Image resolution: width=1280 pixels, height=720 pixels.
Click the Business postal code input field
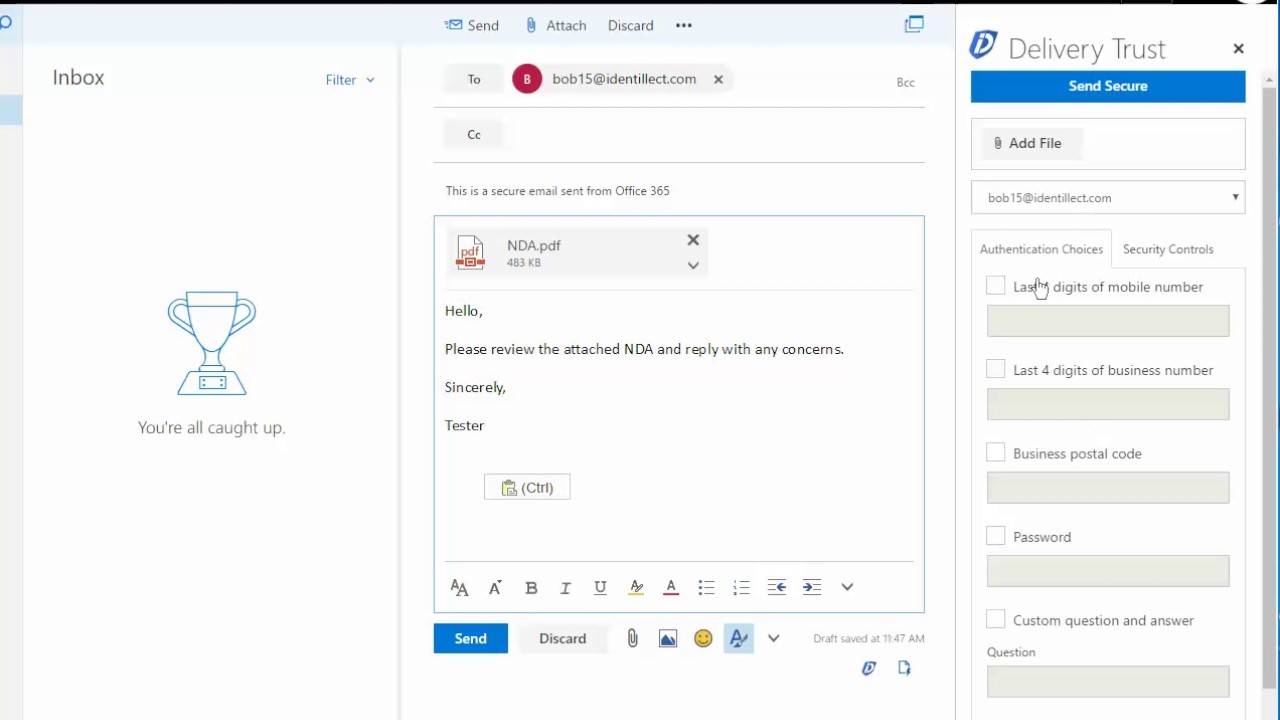[x=1108, y=488]
